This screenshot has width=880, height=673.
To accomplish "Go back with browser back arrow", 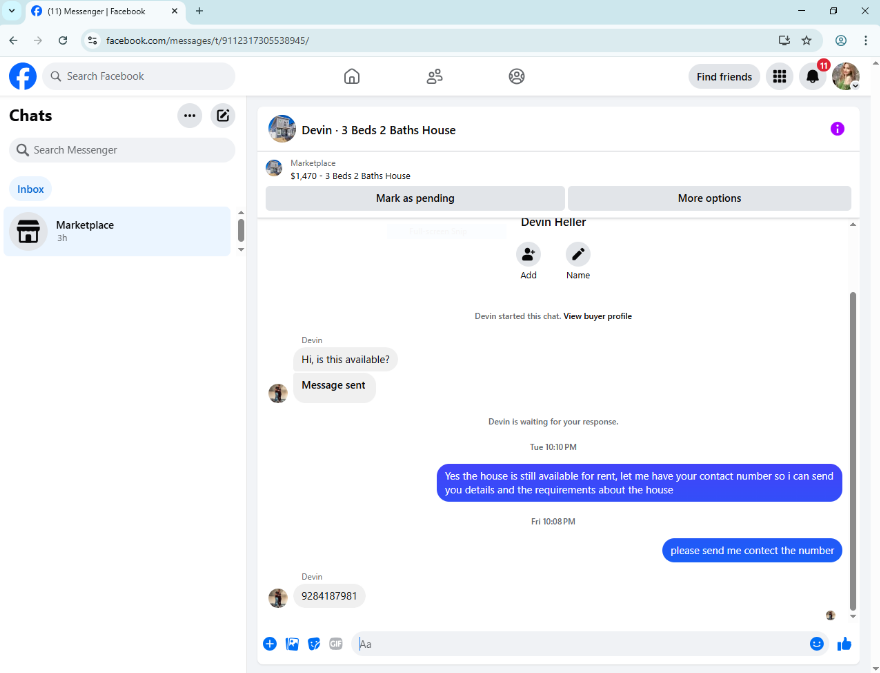I will tap(13, 40).
